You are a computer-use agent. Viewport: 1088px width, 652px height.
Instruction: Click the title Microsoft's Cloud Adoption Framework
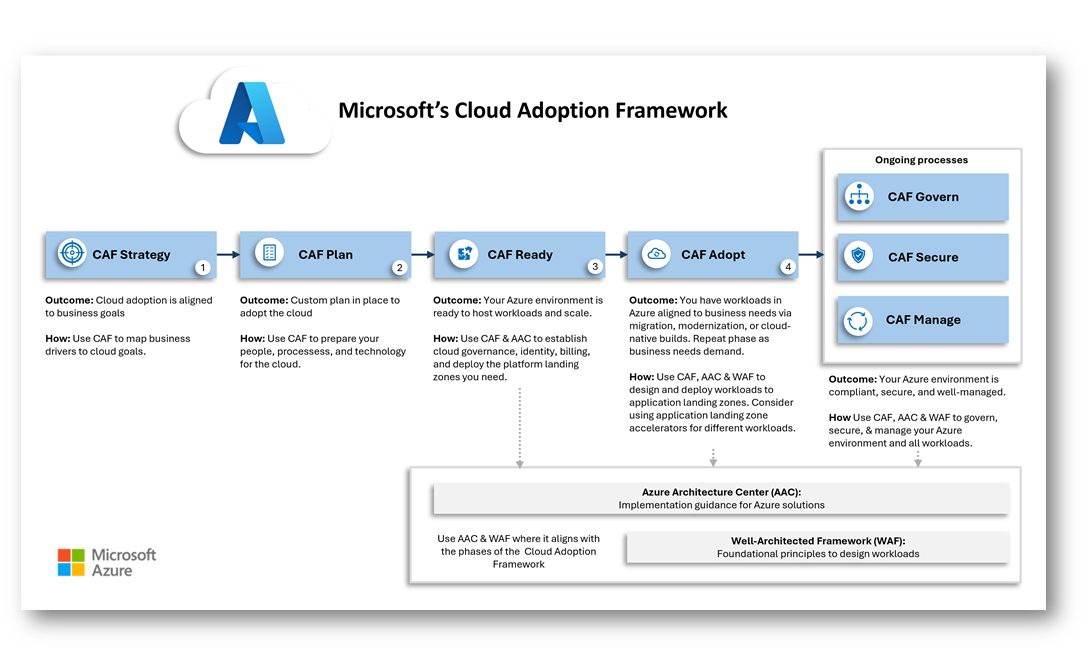pos(533,110)
